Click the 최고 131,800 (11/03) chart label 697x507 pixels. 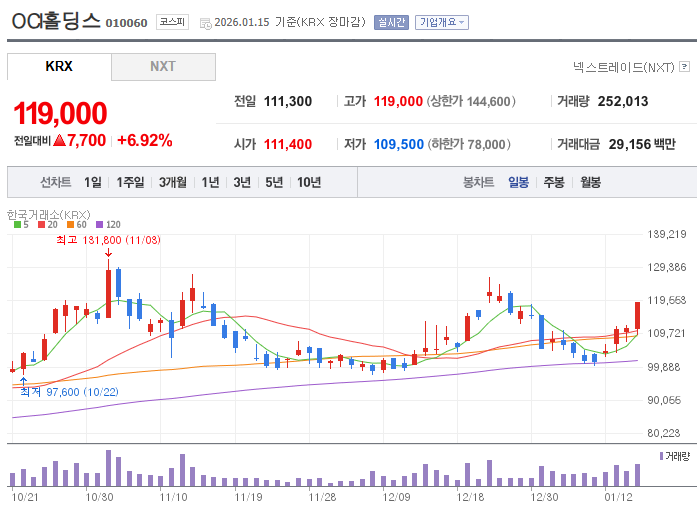click(x=108, y=240)
